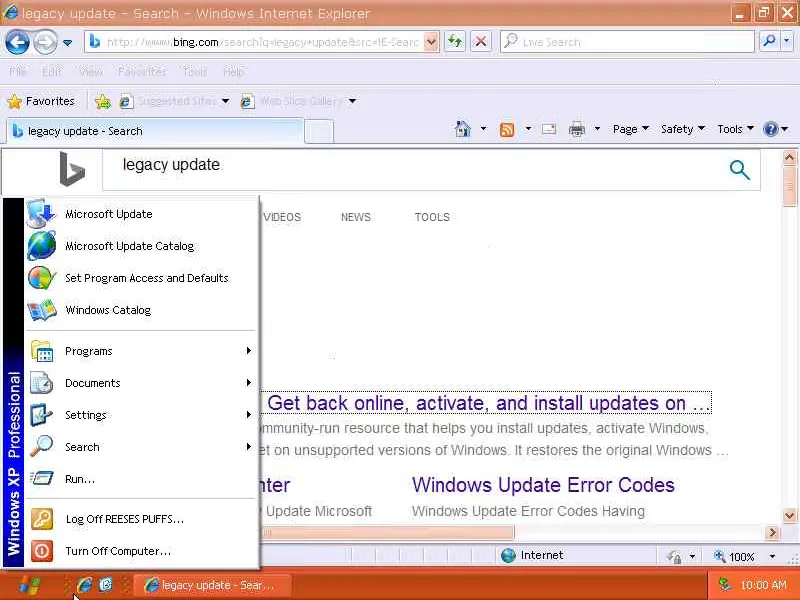Image resolution: width=800 pixels, height=600 pixels.
Task: Click the horizontal scrollbar thumb
Action: 388,533
